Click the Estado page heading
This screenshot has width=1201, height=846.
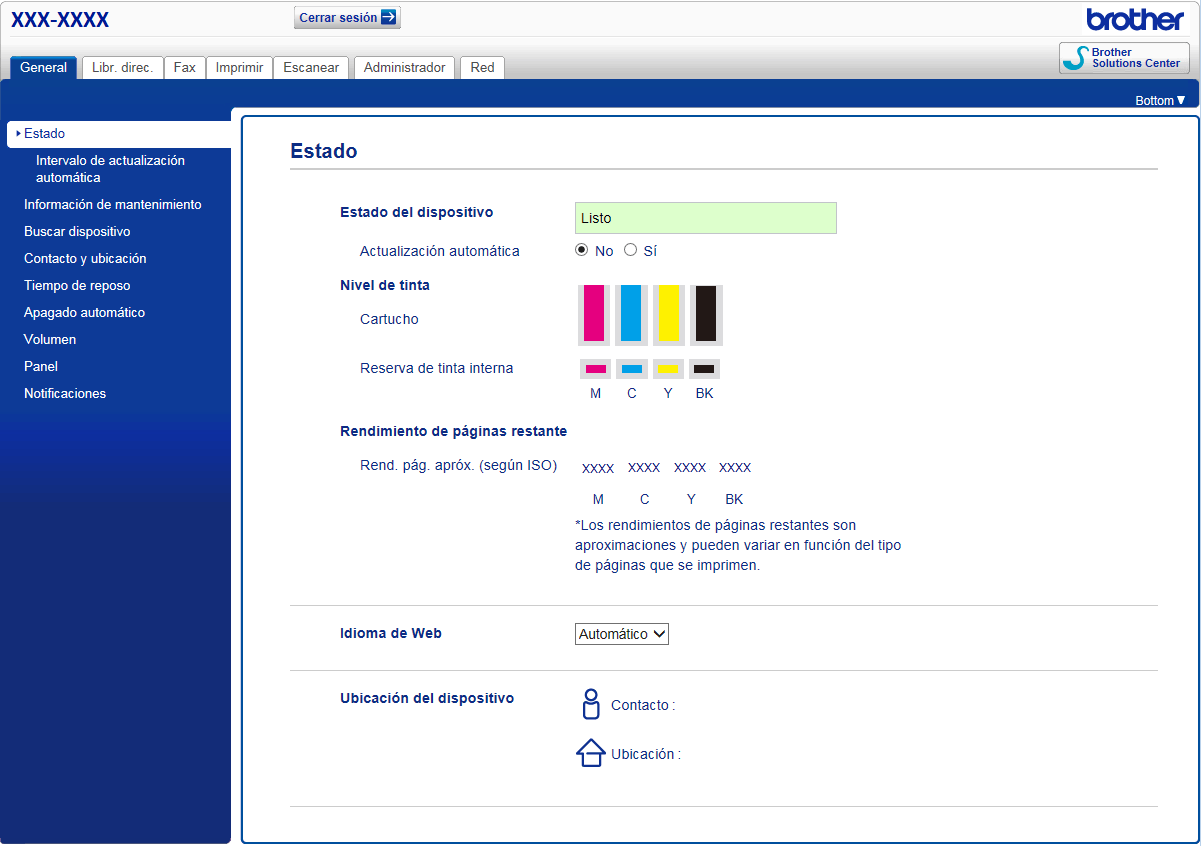324,151
